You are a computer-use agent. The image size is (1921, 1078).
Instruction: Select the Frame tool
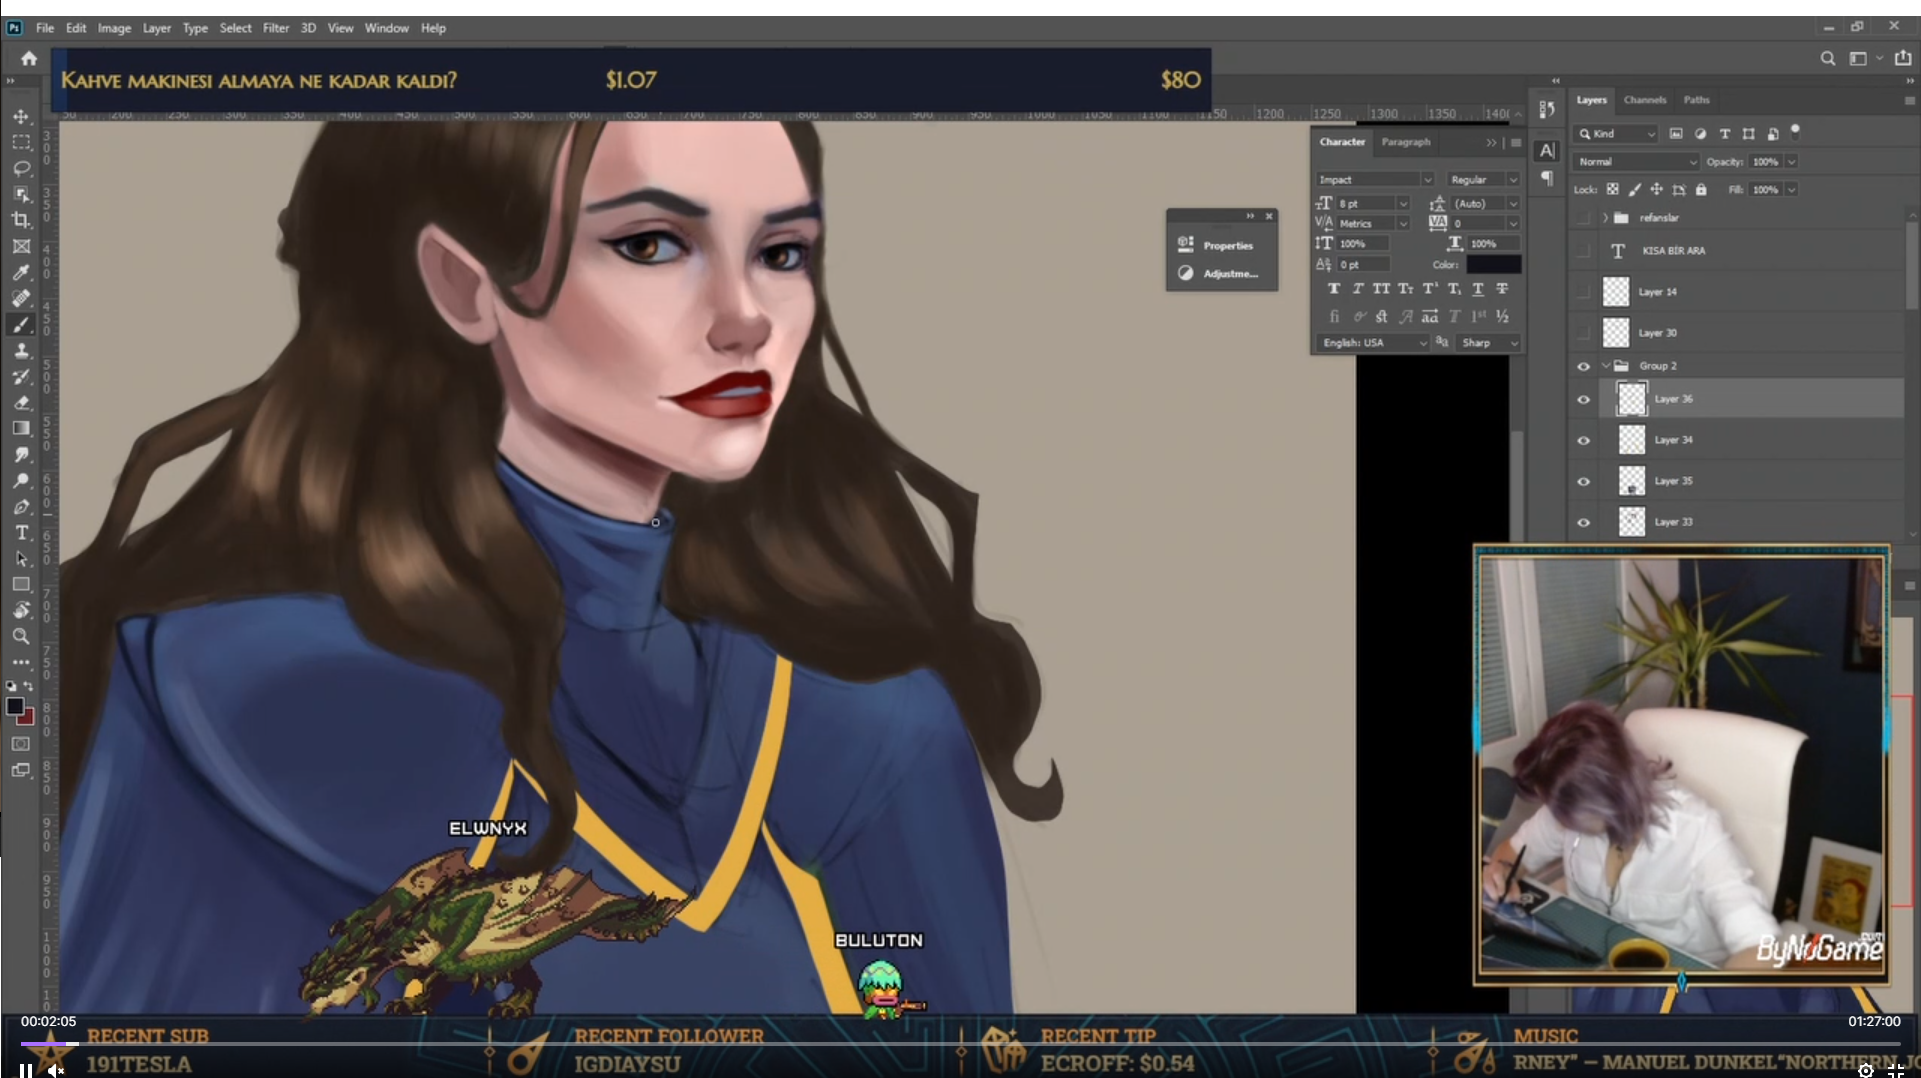(x=21, y=246)
